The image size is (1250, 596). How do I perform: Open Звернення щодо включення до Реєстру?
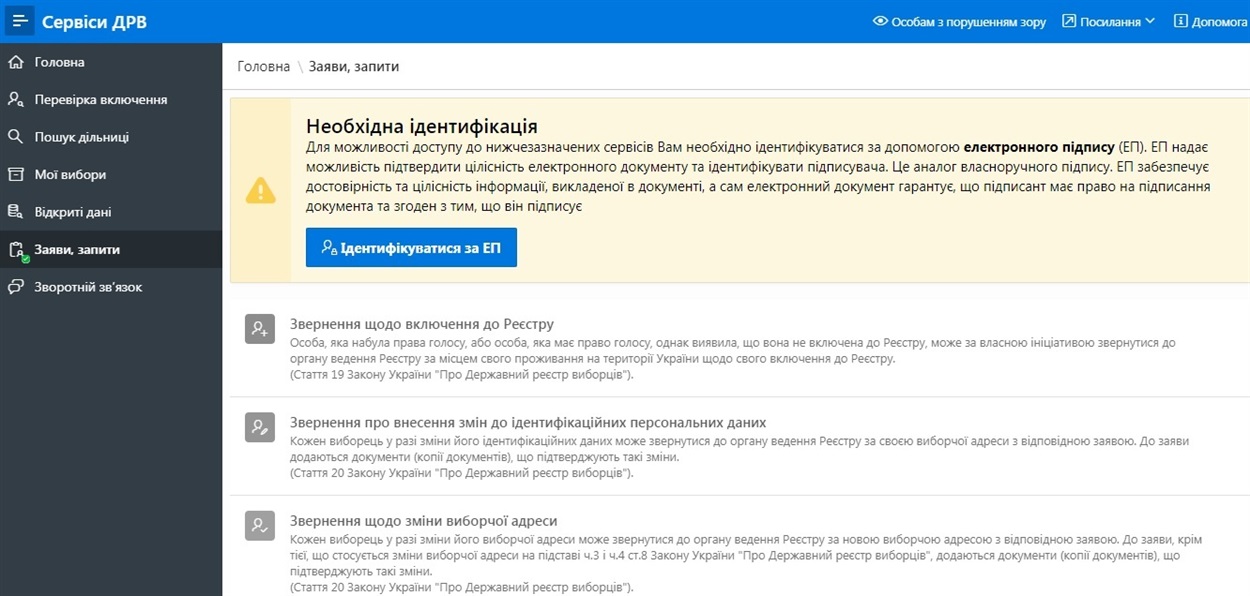pyautogui.click(x=421, y=324)
